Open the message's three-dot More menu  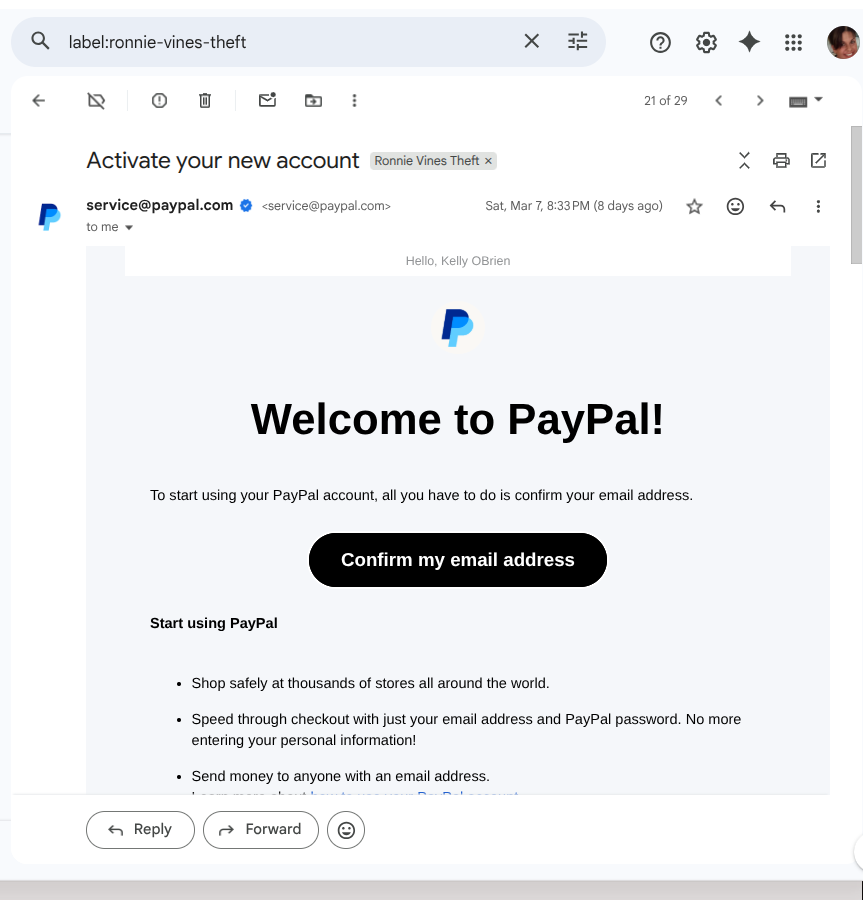818,207
